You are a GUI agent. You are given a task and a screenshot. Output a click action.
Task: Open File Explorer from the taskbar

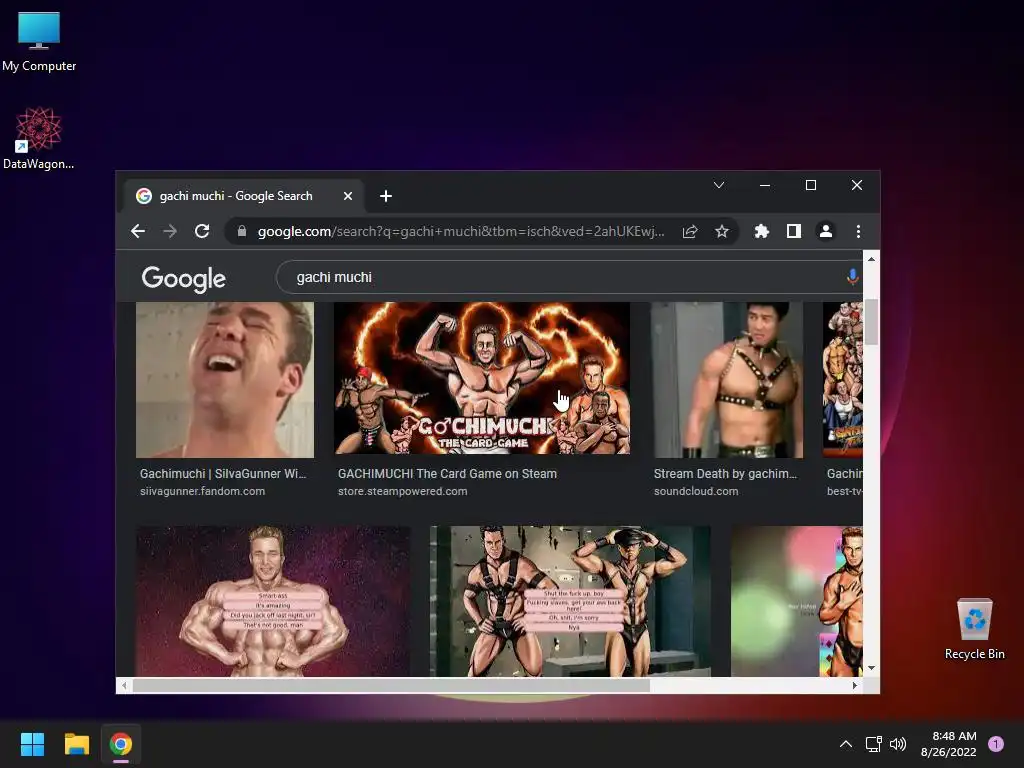pos(76,744)
